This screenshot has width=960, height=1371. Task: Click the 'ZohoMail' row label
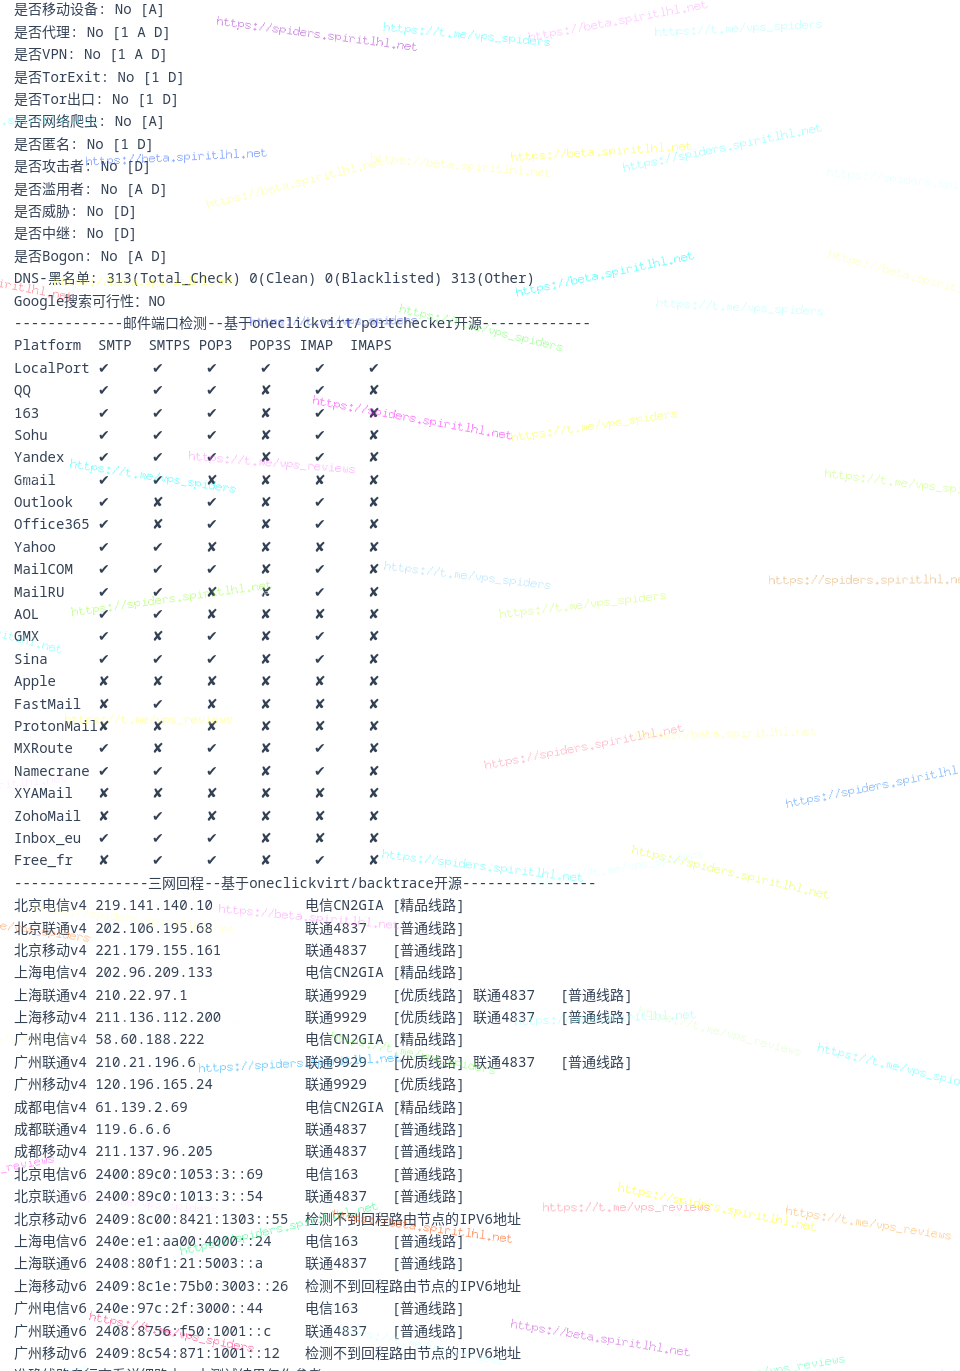click(48, 816)
